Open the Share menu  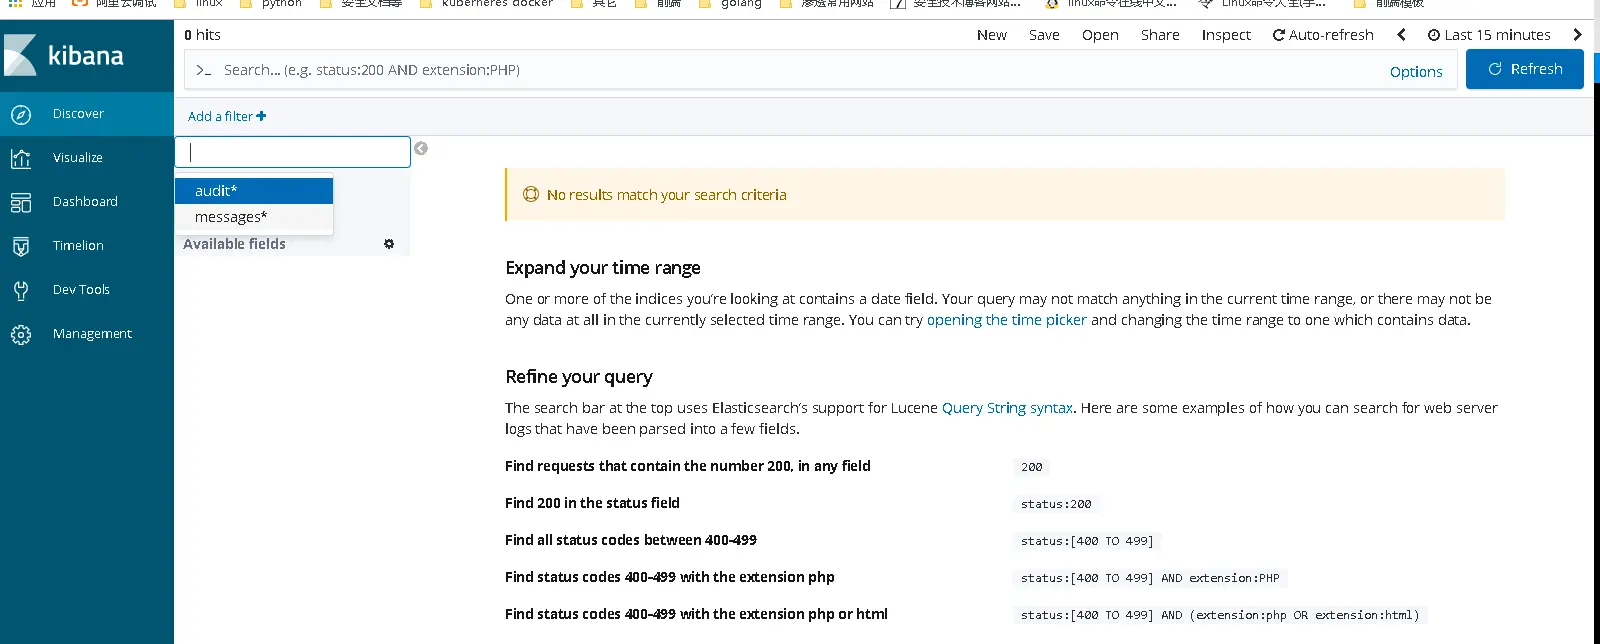[x=1160, y=35]
